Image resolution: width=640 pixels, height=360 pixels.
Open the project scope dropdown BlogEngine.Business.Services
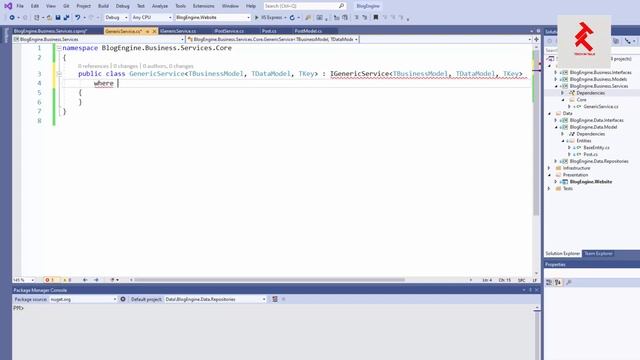98,39
